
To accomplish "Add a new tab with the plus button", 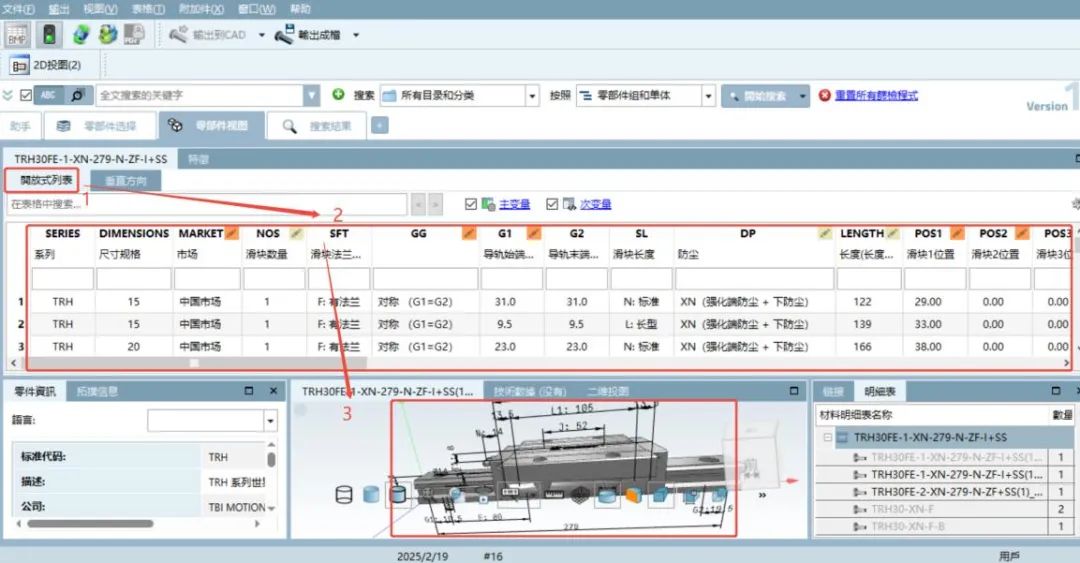I will 380,125.
